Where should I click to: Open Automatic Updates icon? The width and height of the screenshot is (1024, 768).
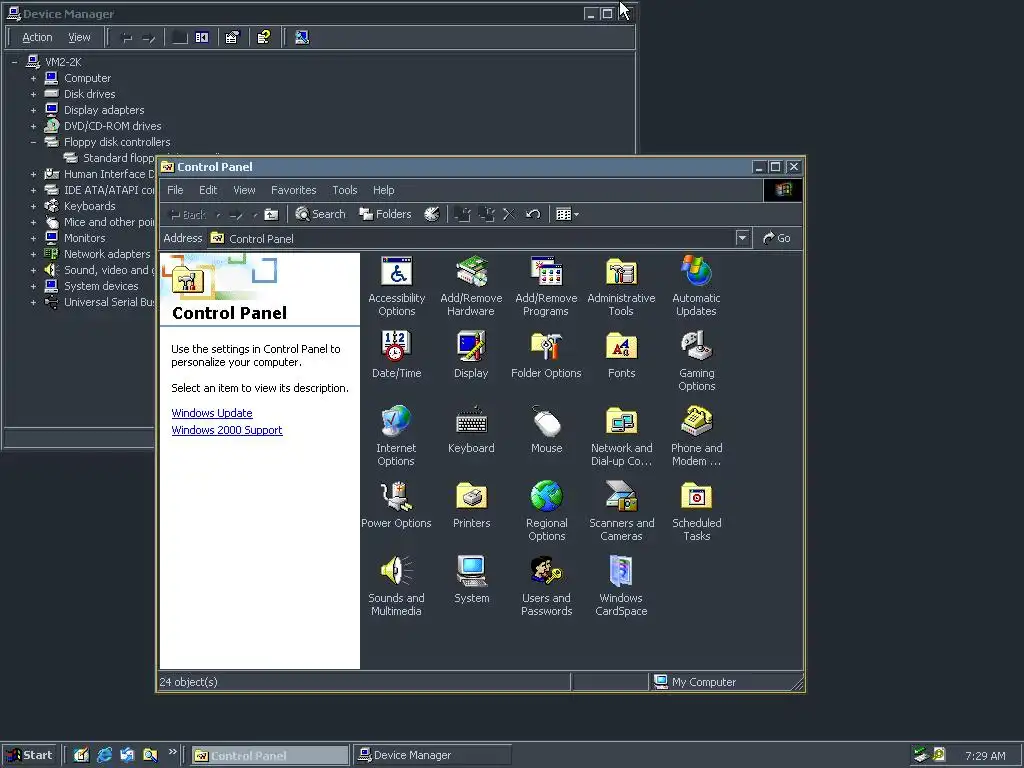click(696, 286)
